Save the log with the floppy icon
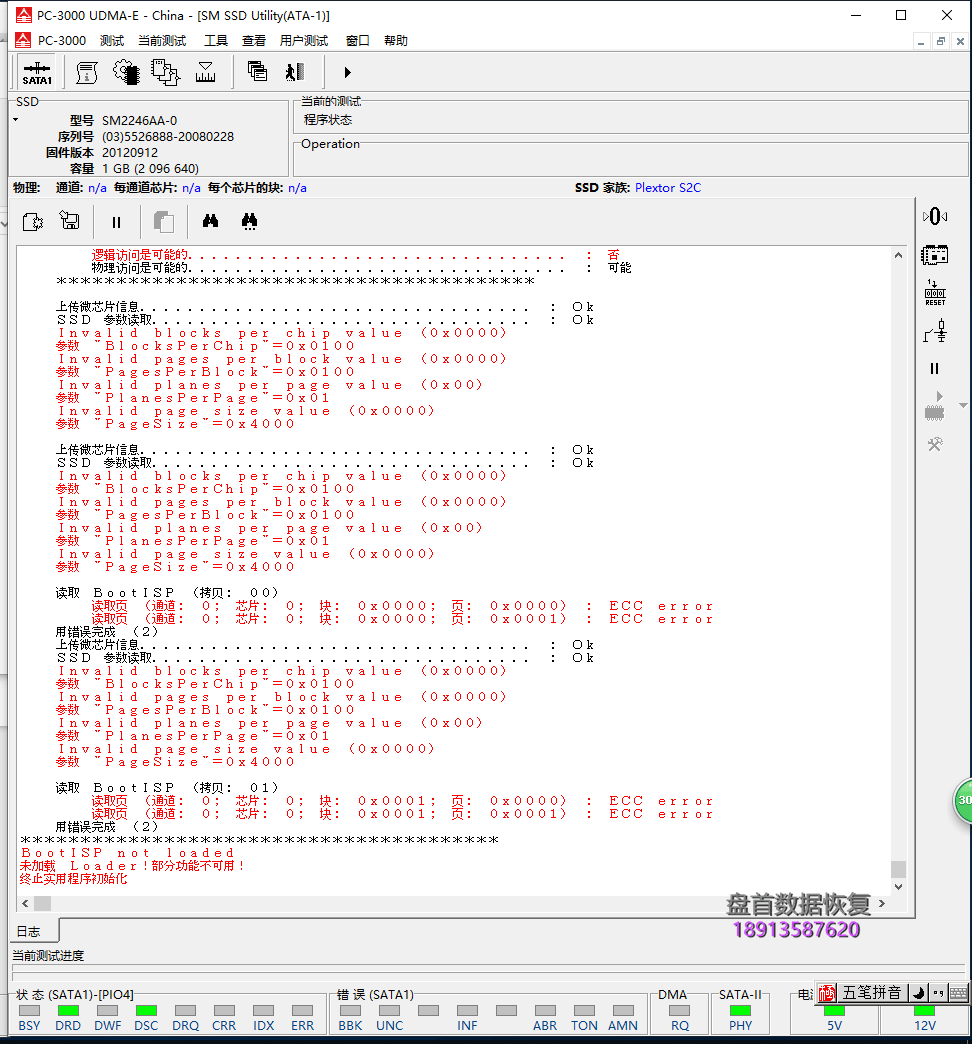 (69, 220)
